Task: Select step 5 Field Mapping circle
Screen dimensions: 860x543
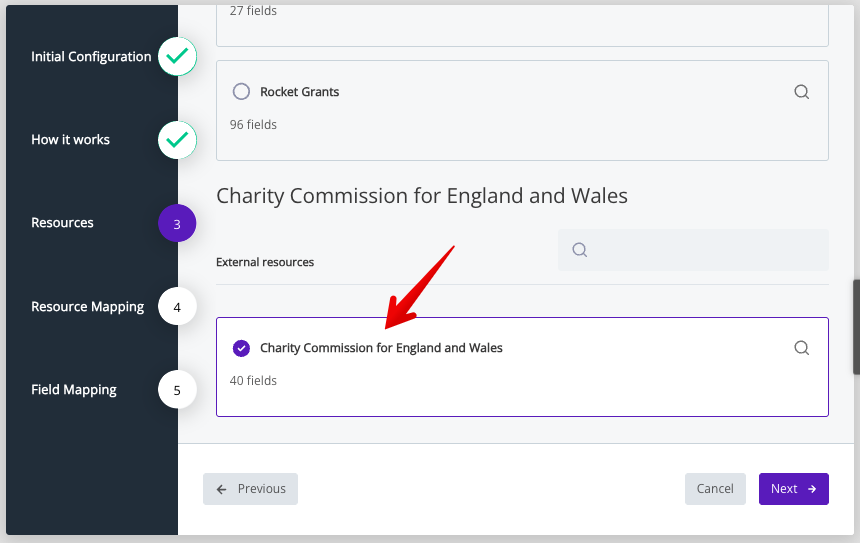Action: [x=177, y=390]
